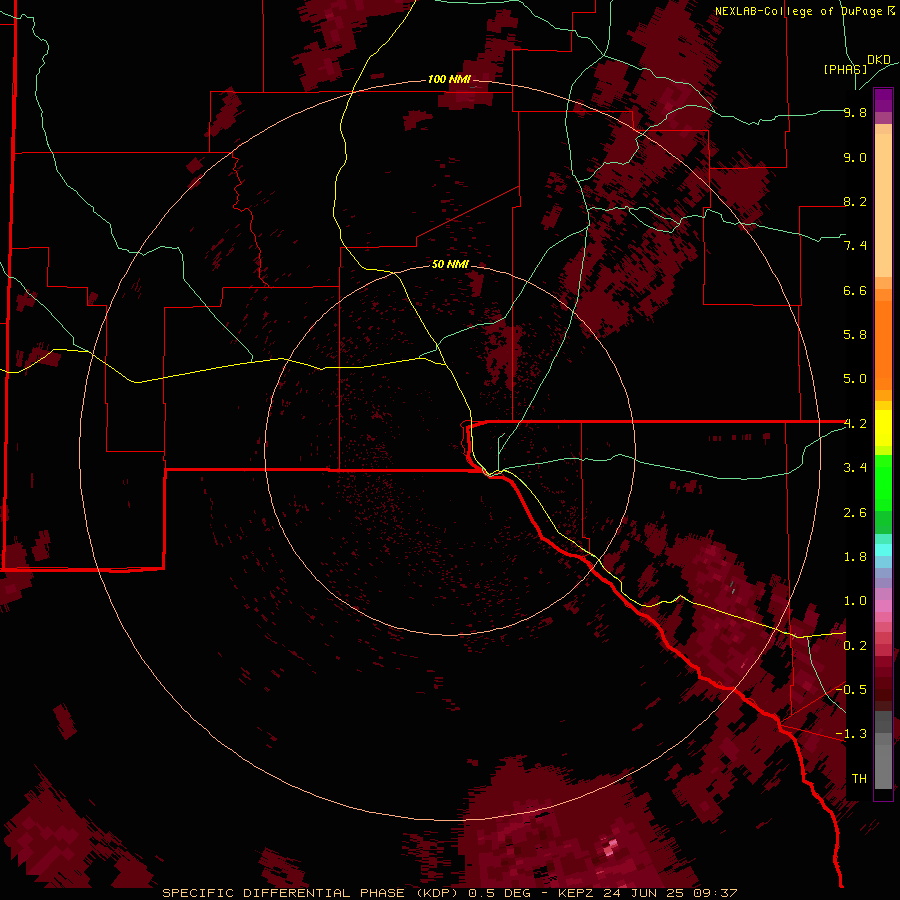Screen dimensions: 900x900
Task: Click the 3.4 scale value
Action: point(855,468)
